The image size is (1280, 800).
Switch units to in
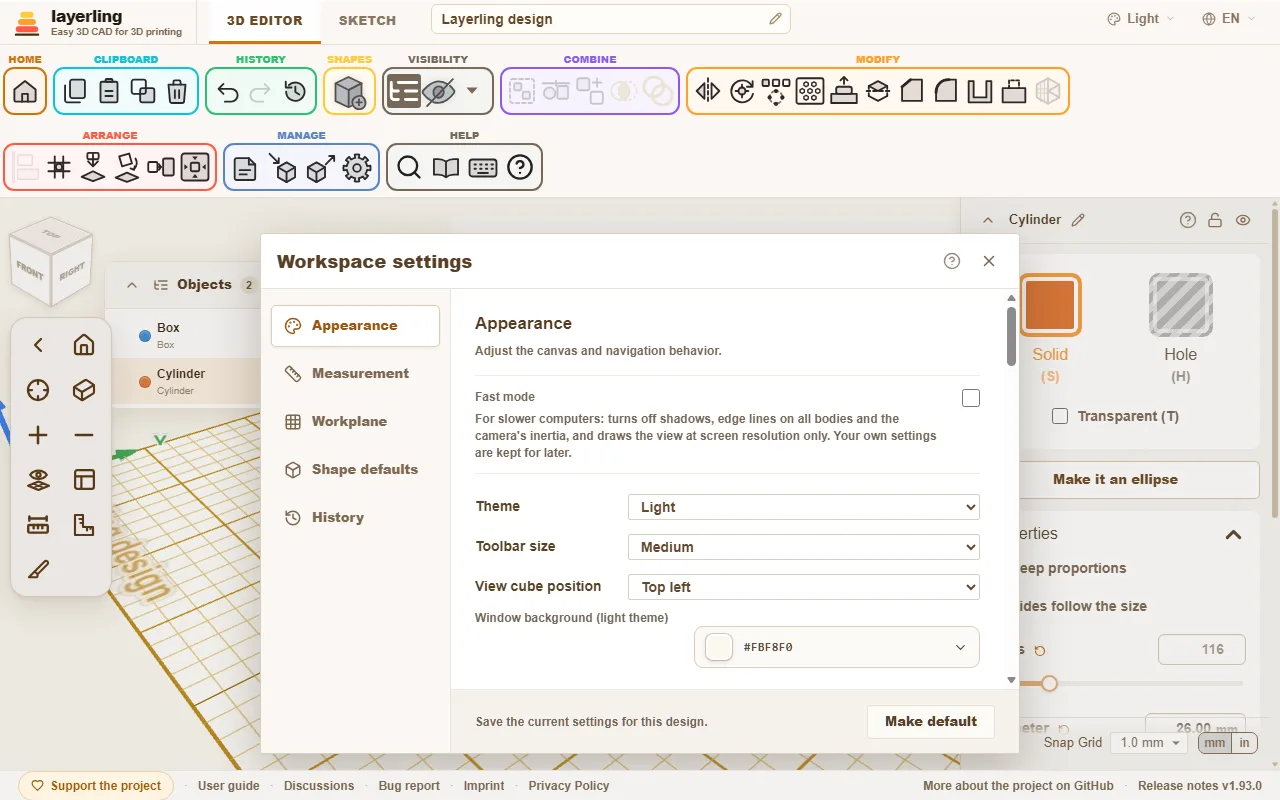click(x=1244, y=743)
